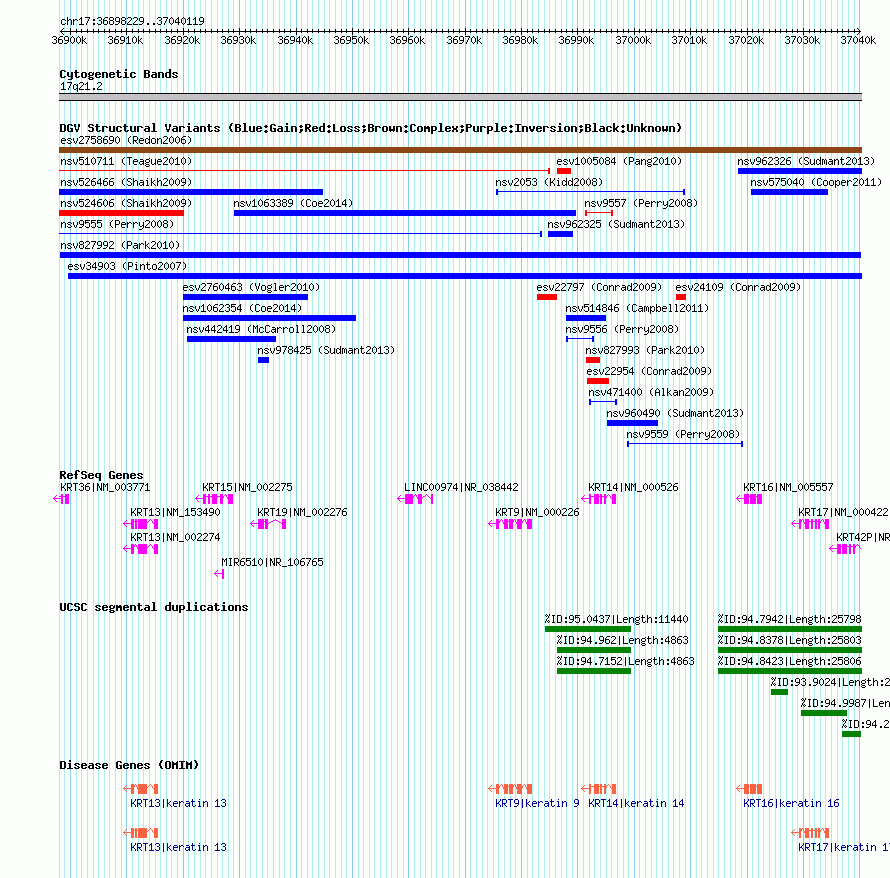Click OMIM KRT16 keratin 16 gene glyph
The image size is (890, 878).
[x=749, y=789]
